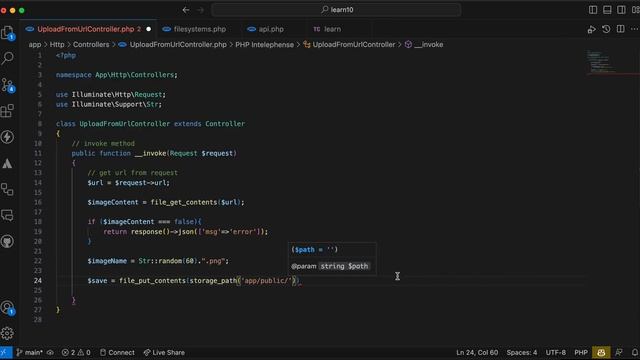The width and height of the screenshot is (640, 360).
Task: Click the use Illuminate\Support\Str line
Action: (109, 104)
